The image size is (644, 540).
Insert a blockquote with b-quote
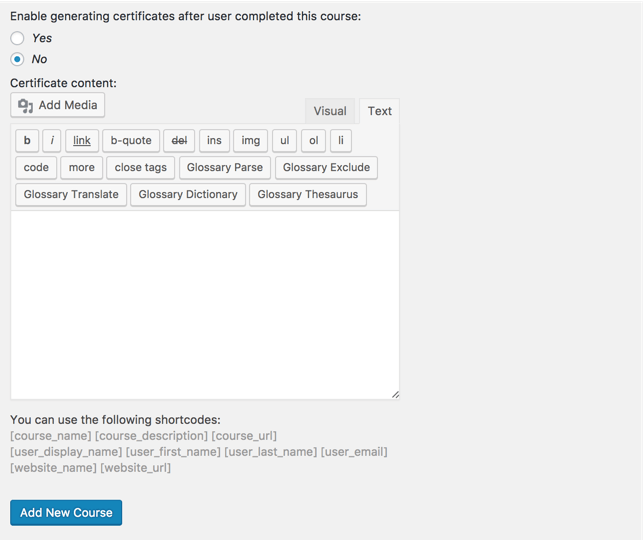131,141
